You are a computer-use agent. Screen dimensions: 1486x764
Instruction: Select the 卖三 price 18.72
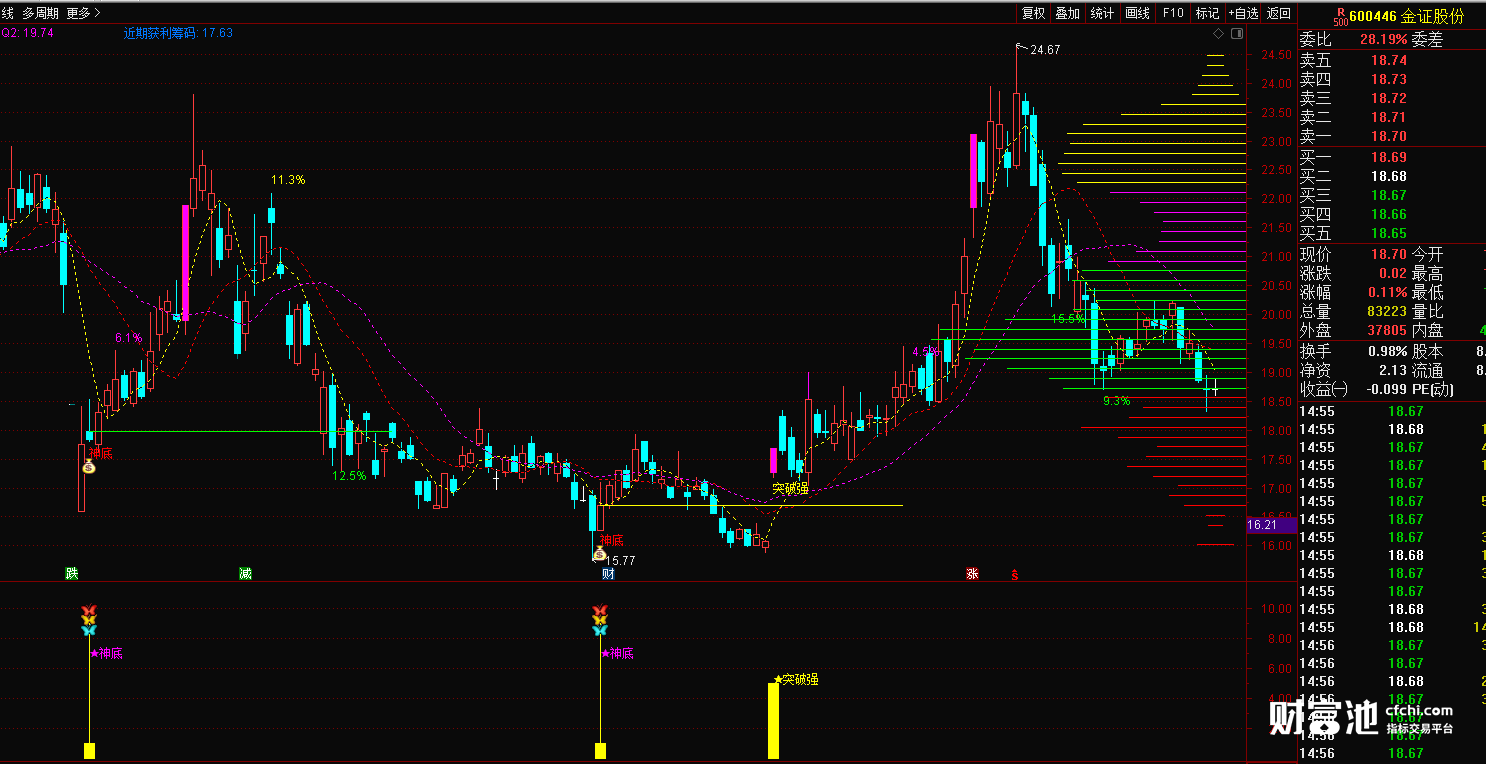point(1388,99)
